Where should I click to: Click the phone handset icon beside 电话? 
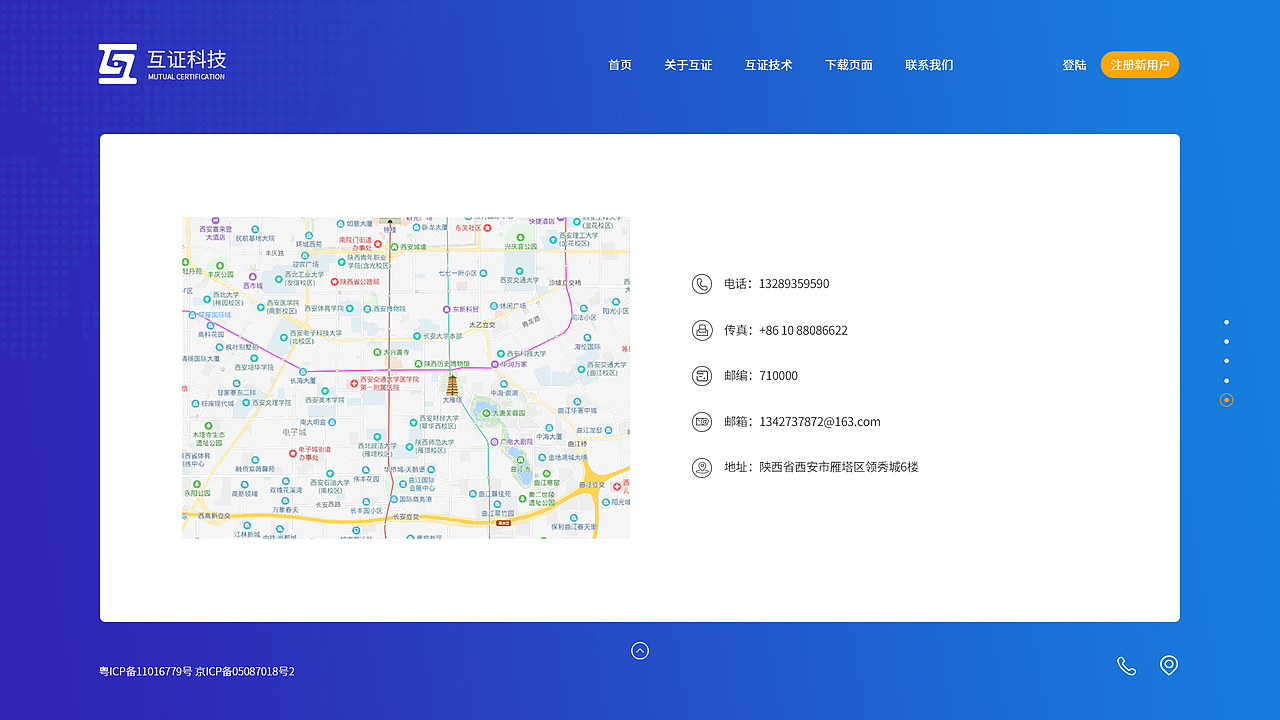tap(701, 284)
